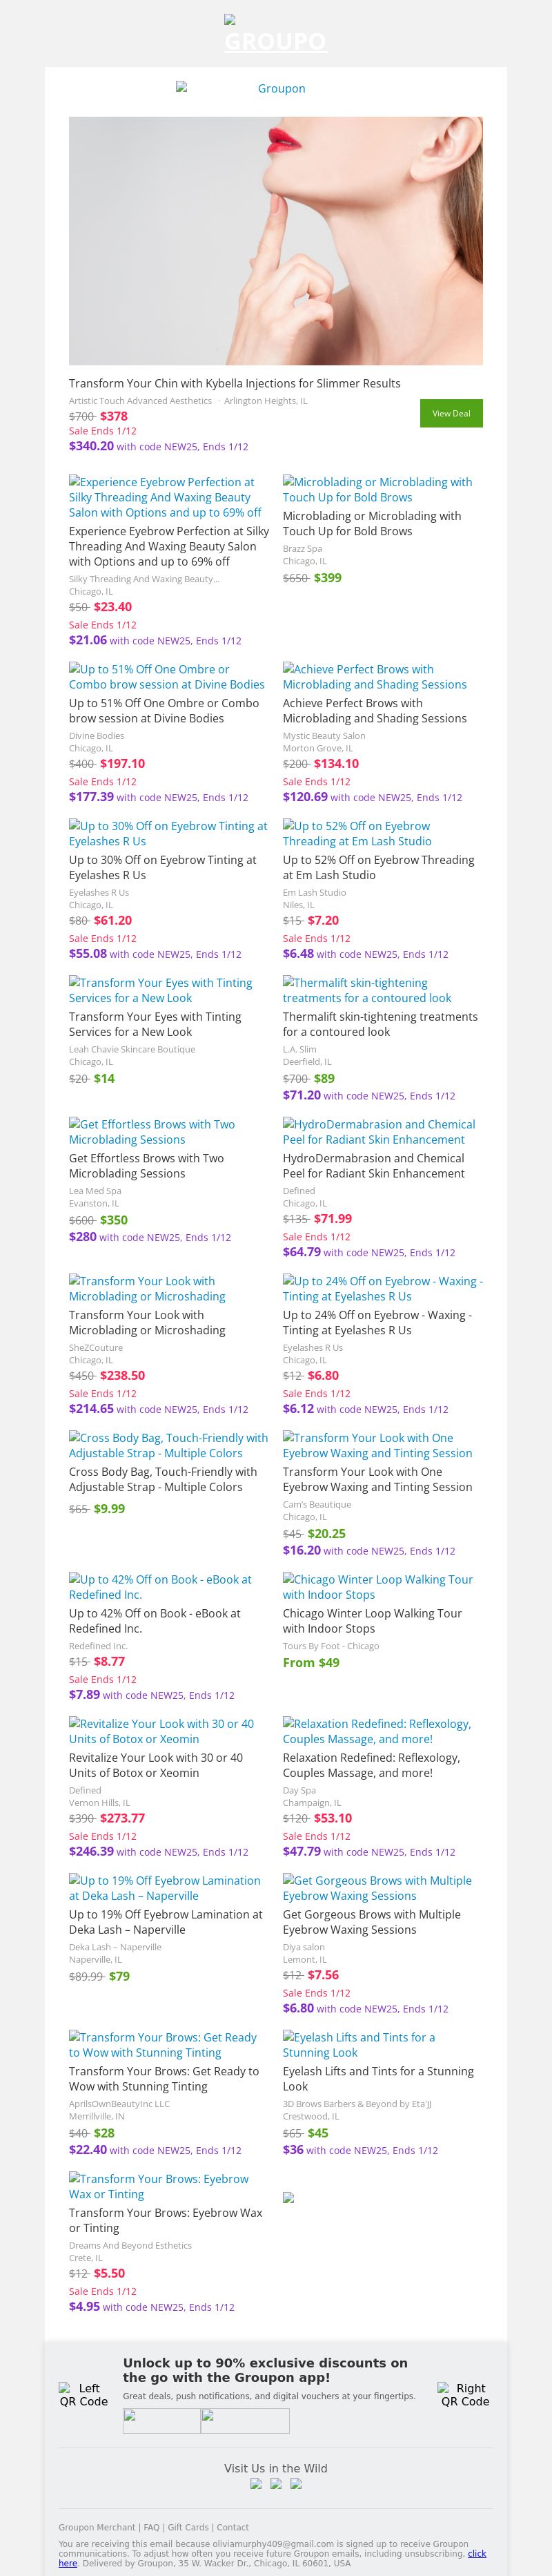
Task: Open the Kybella chin injections photo
Action: click(275, 240)
